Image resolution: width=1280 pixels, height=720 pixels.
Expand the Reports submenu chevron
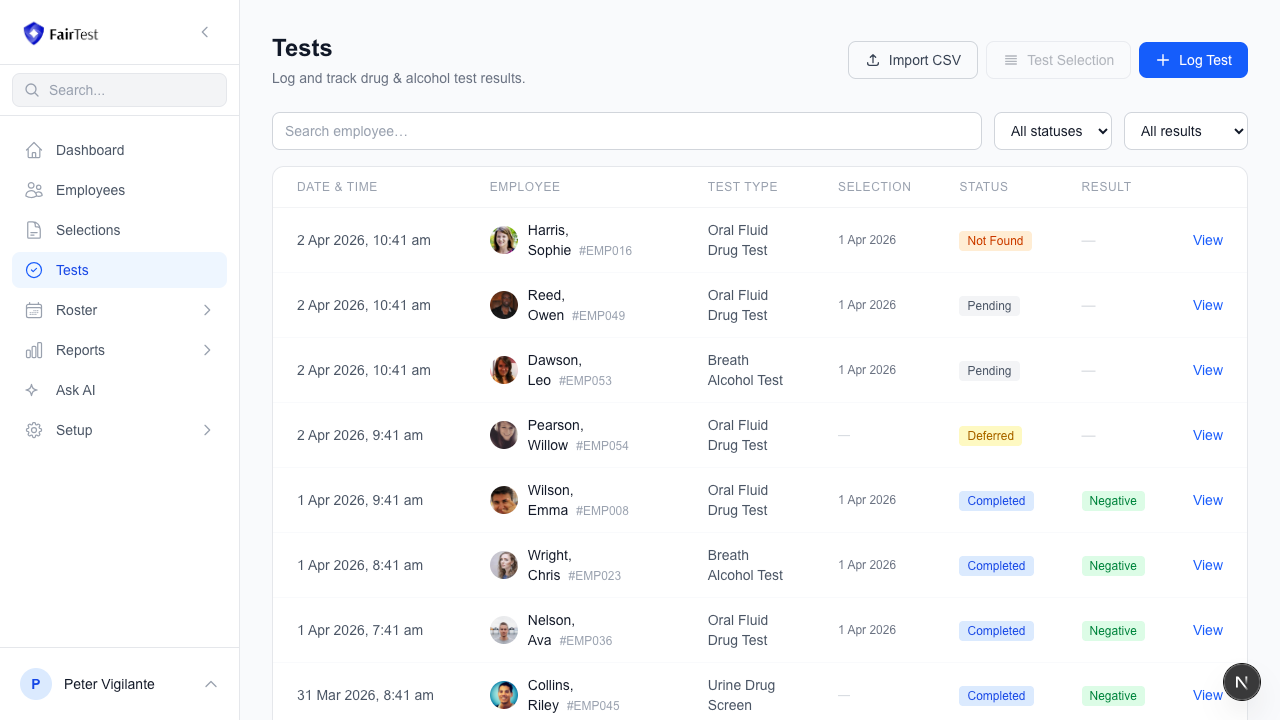click(x=207, y=350)
